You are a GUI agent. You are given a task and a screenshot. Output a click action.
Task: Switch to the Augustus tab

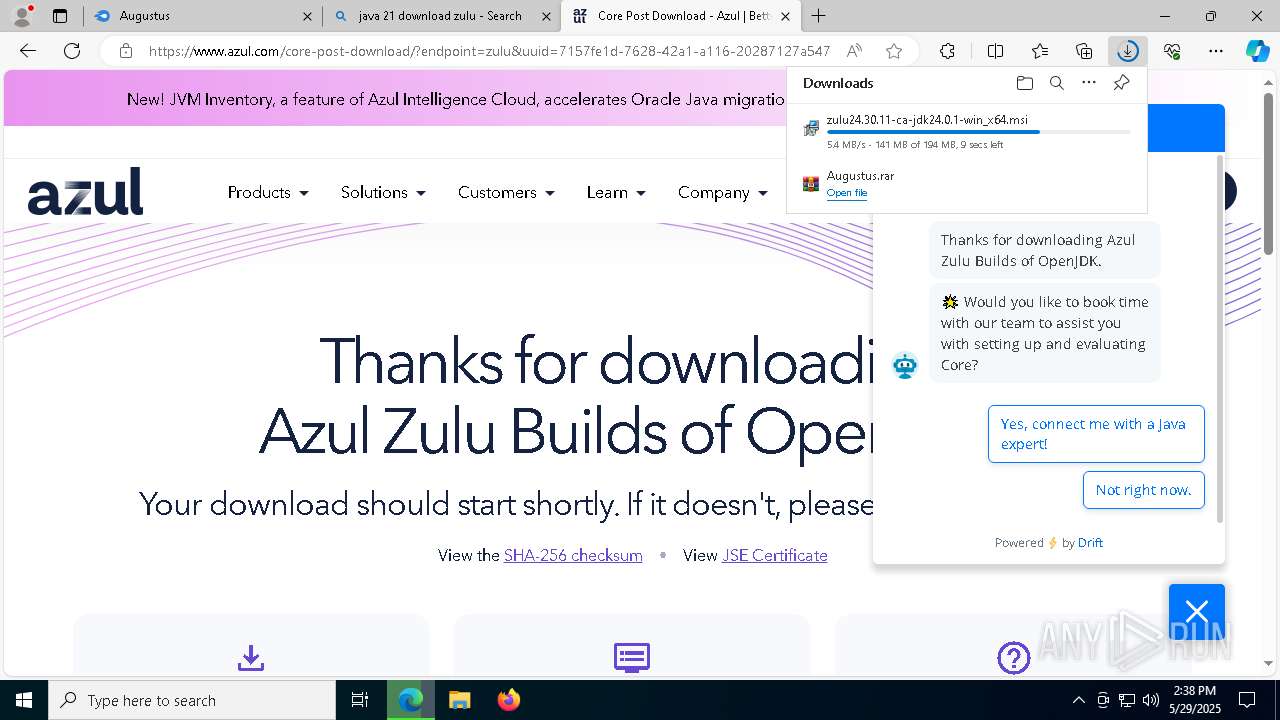click(203, 16)
